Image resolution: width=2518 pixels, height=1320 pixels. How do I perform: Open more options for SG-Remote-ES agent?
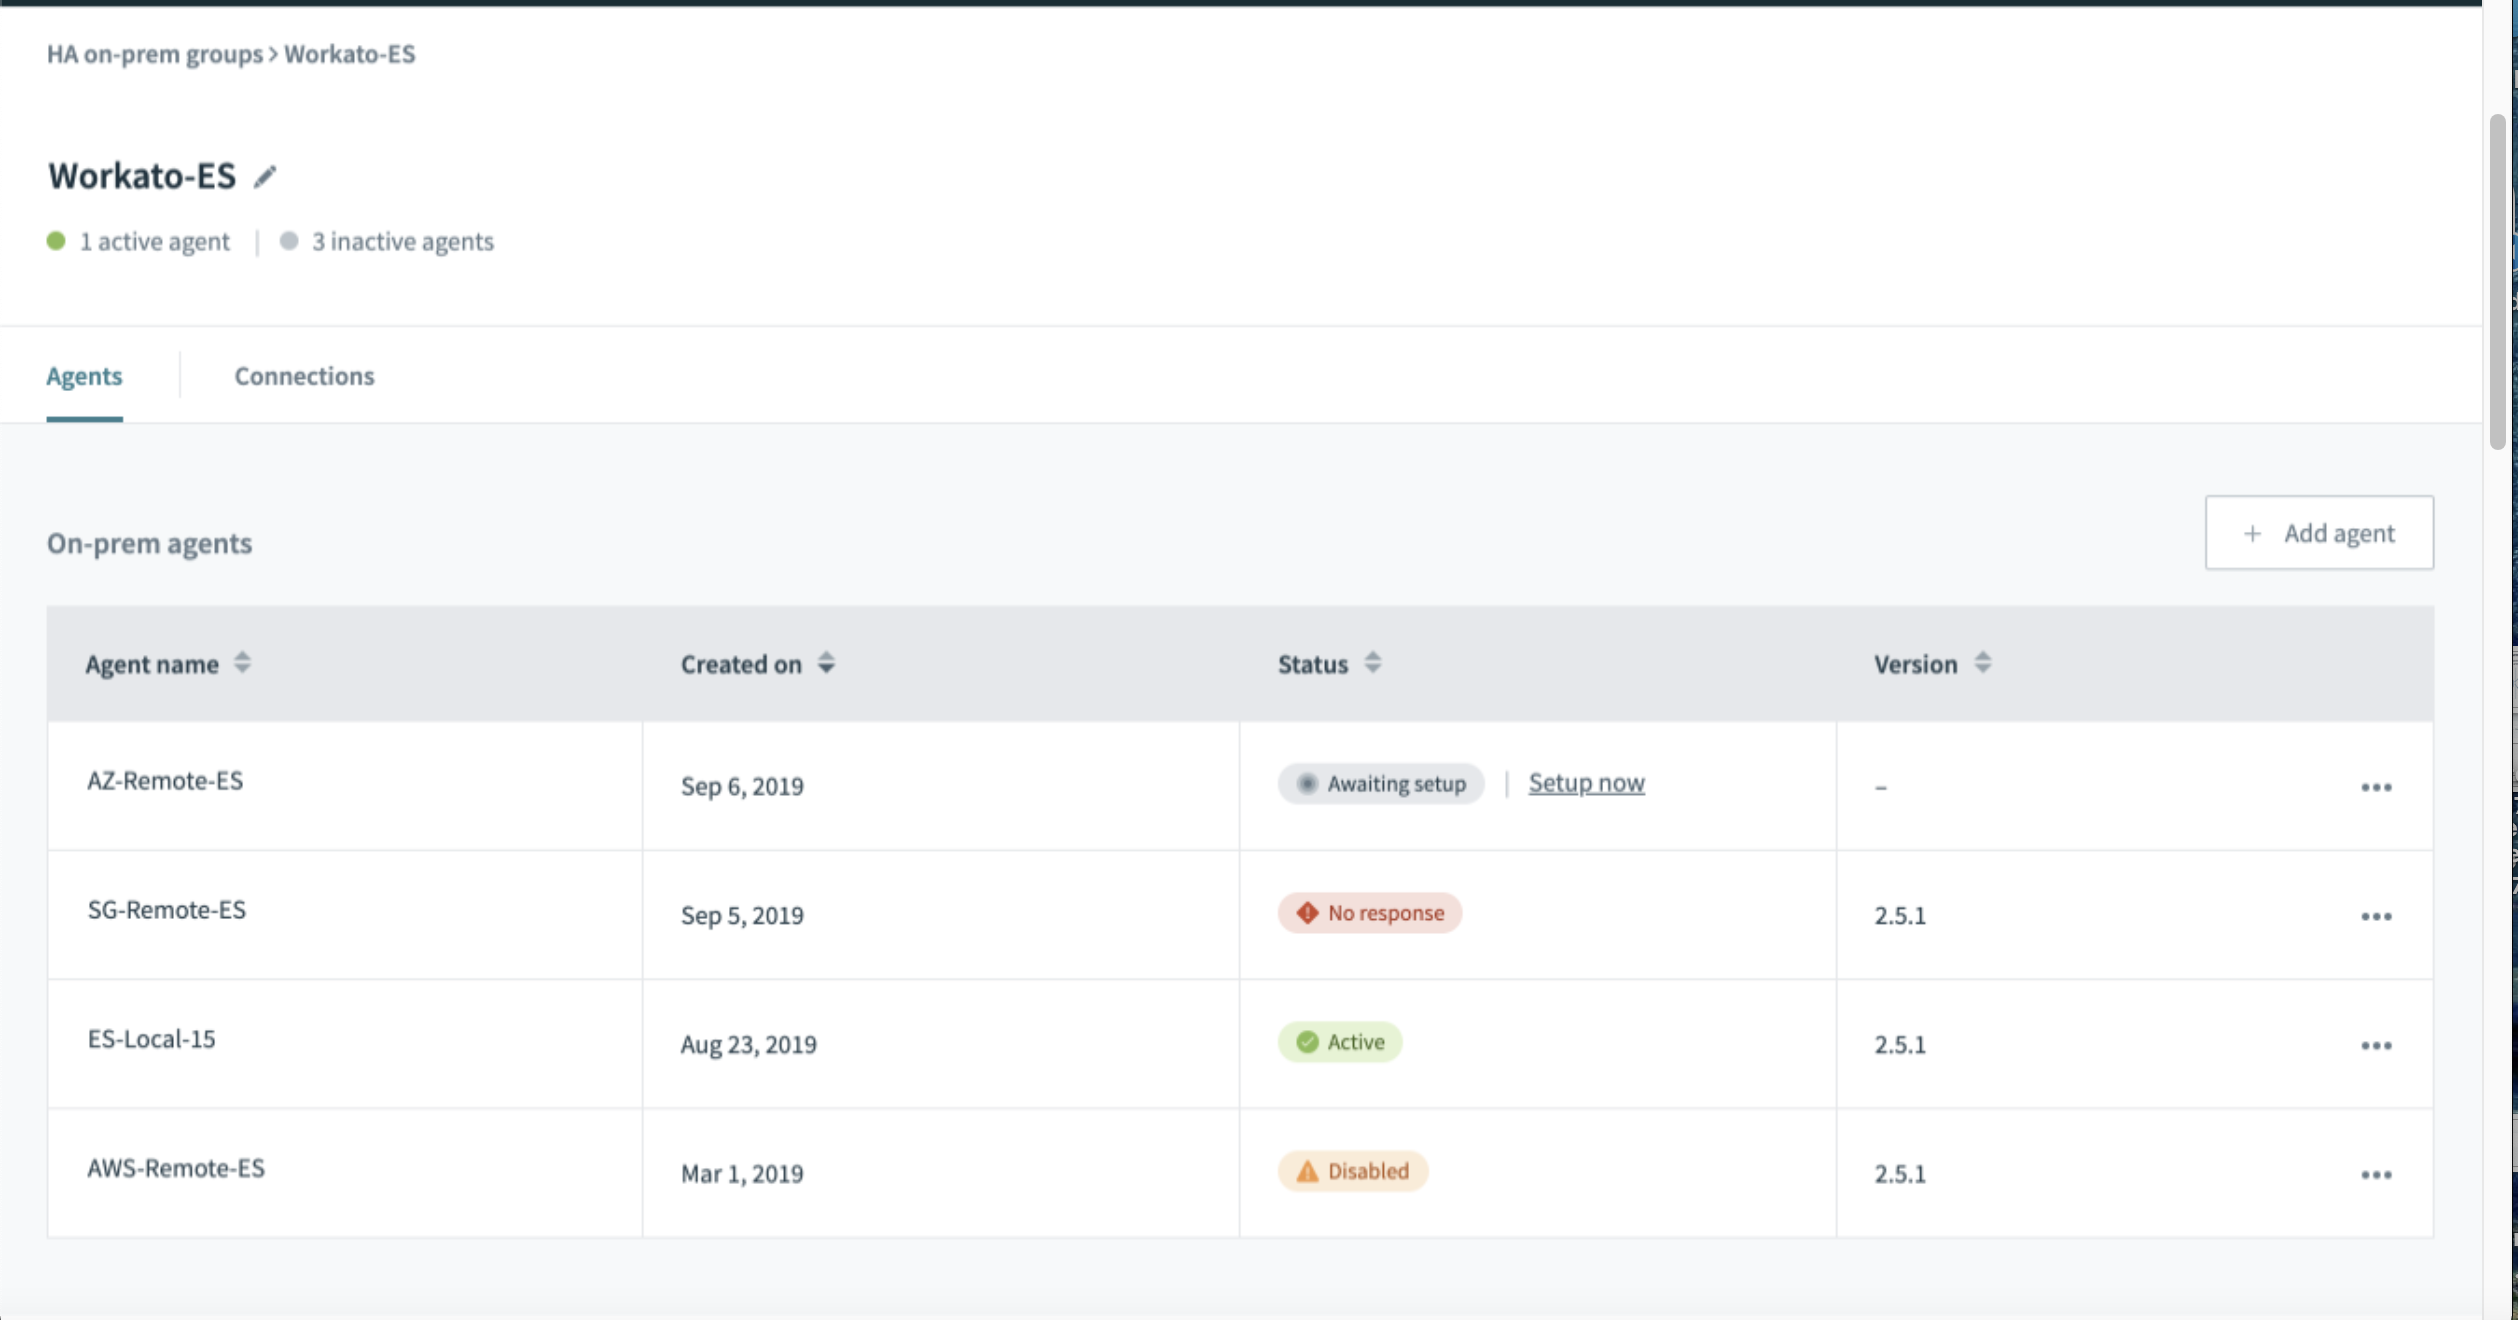(2376, 917)
